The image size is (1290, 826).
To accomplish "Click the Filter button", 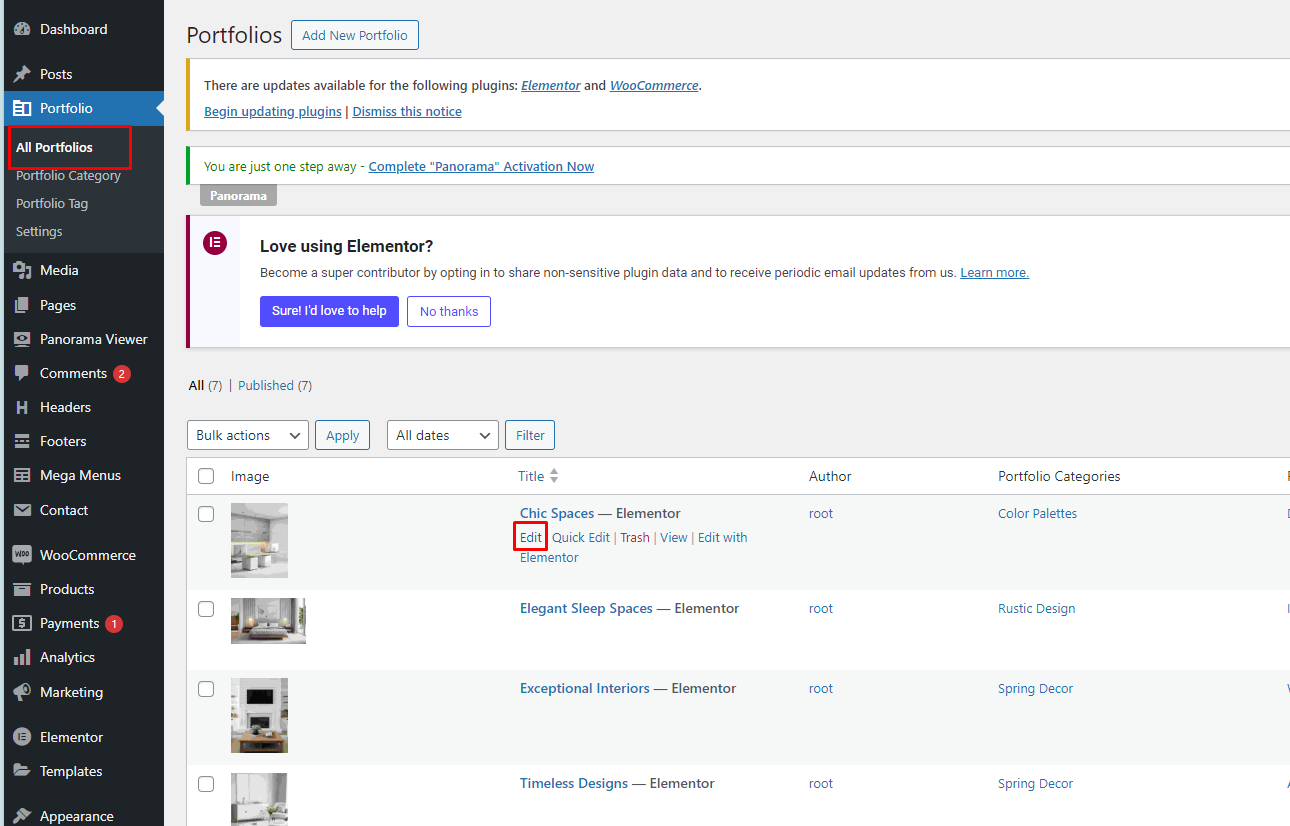I will [530, 435].
